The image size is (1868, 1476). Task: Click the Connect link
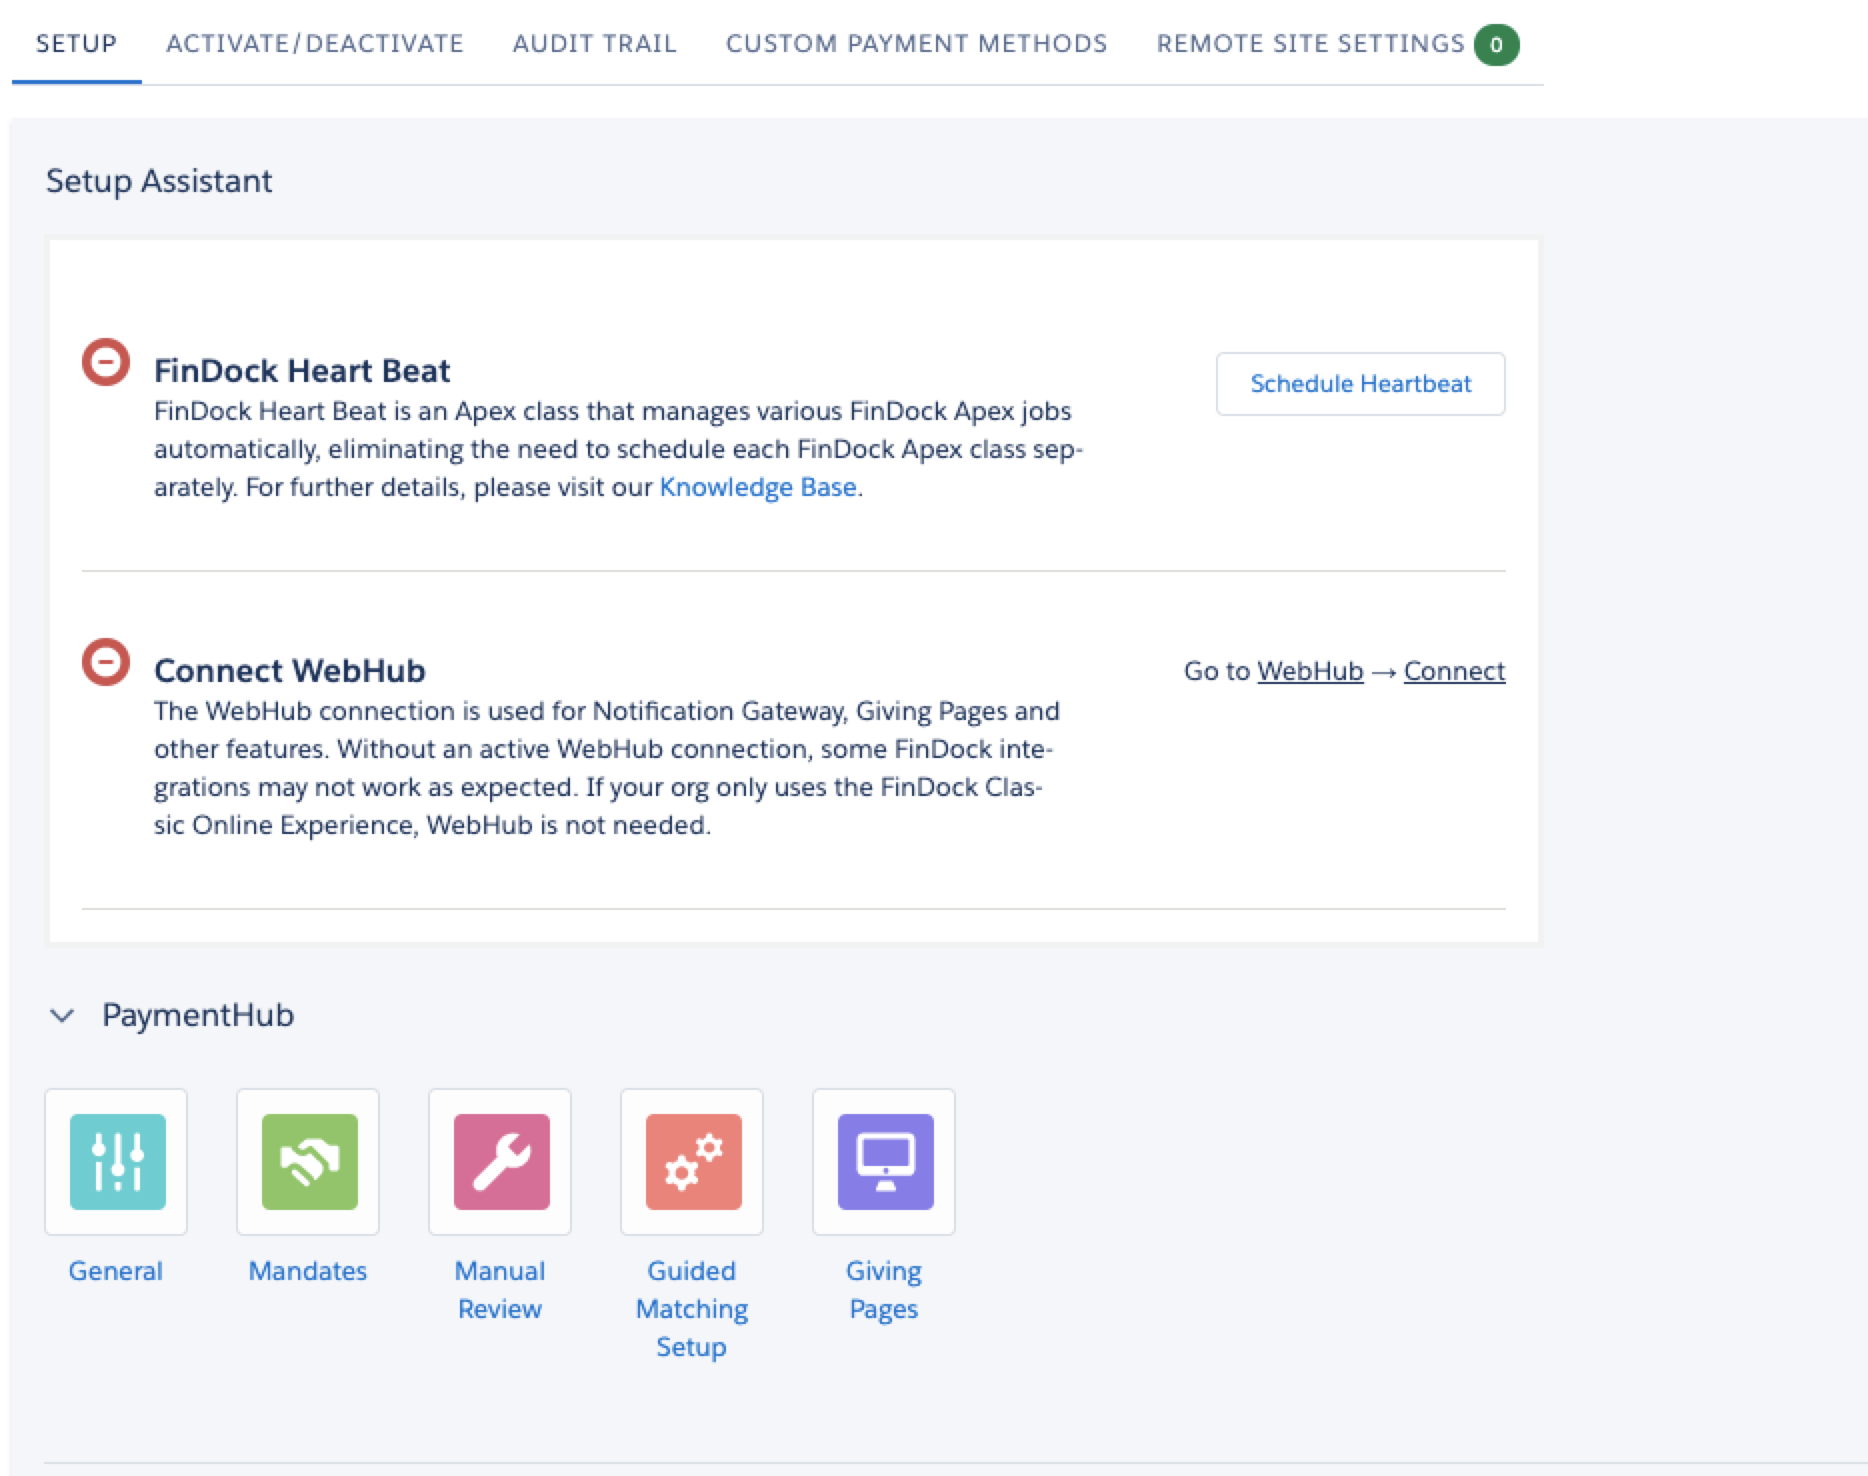tap(1454, 670)
